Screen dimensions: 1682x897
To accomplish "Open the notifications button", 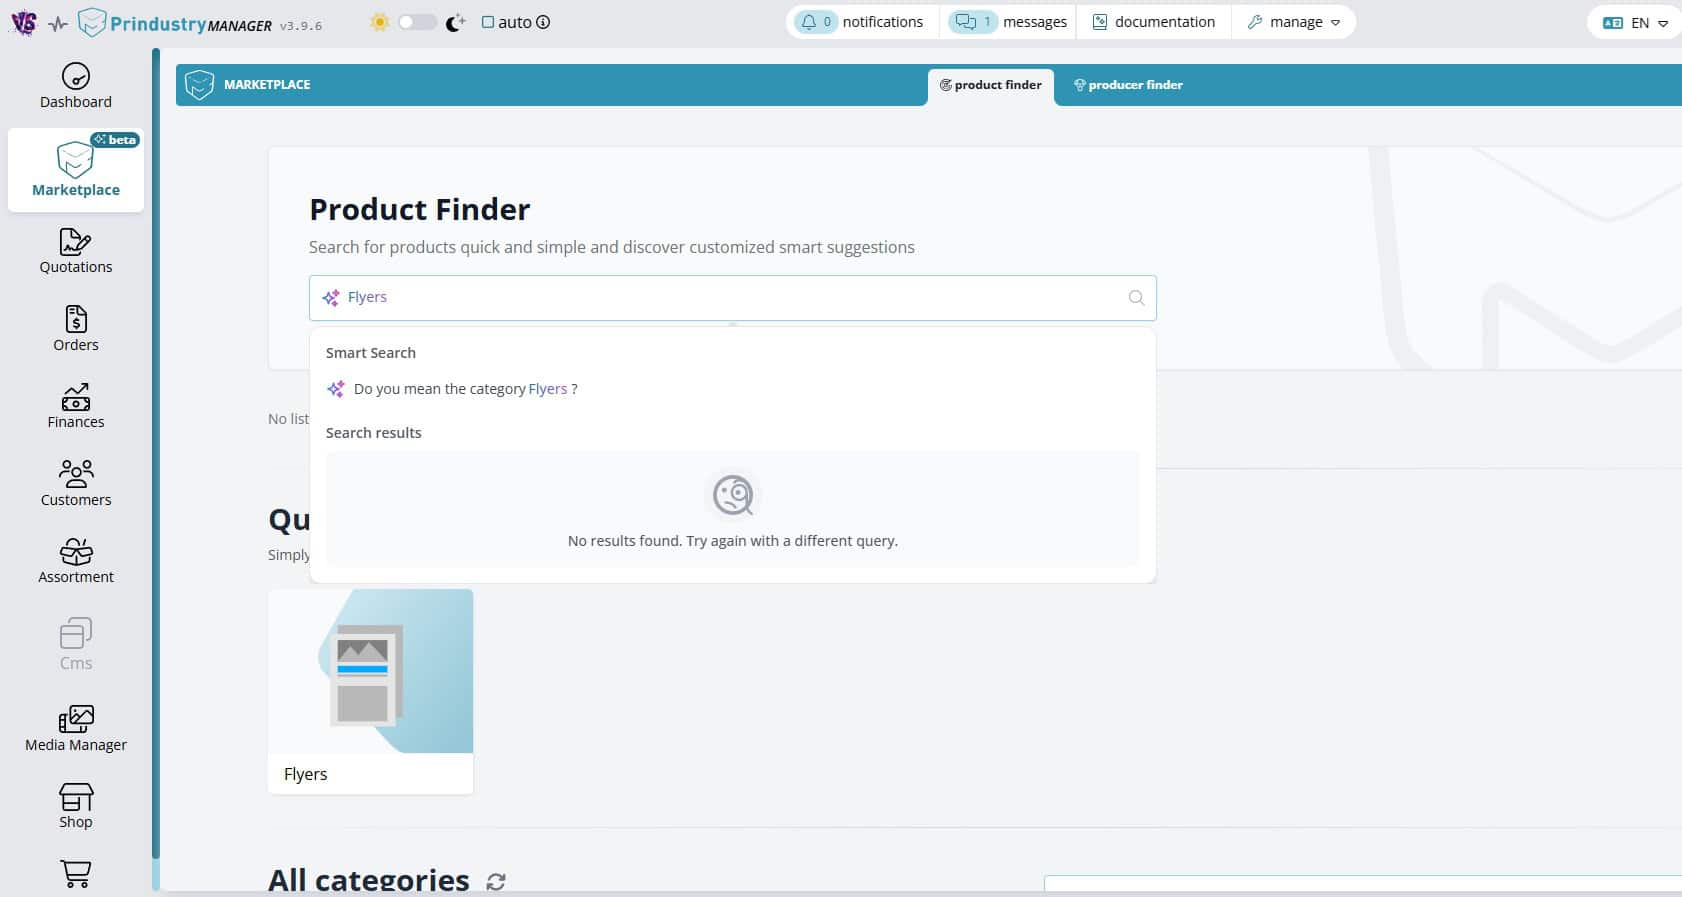I will coord(861,22).
